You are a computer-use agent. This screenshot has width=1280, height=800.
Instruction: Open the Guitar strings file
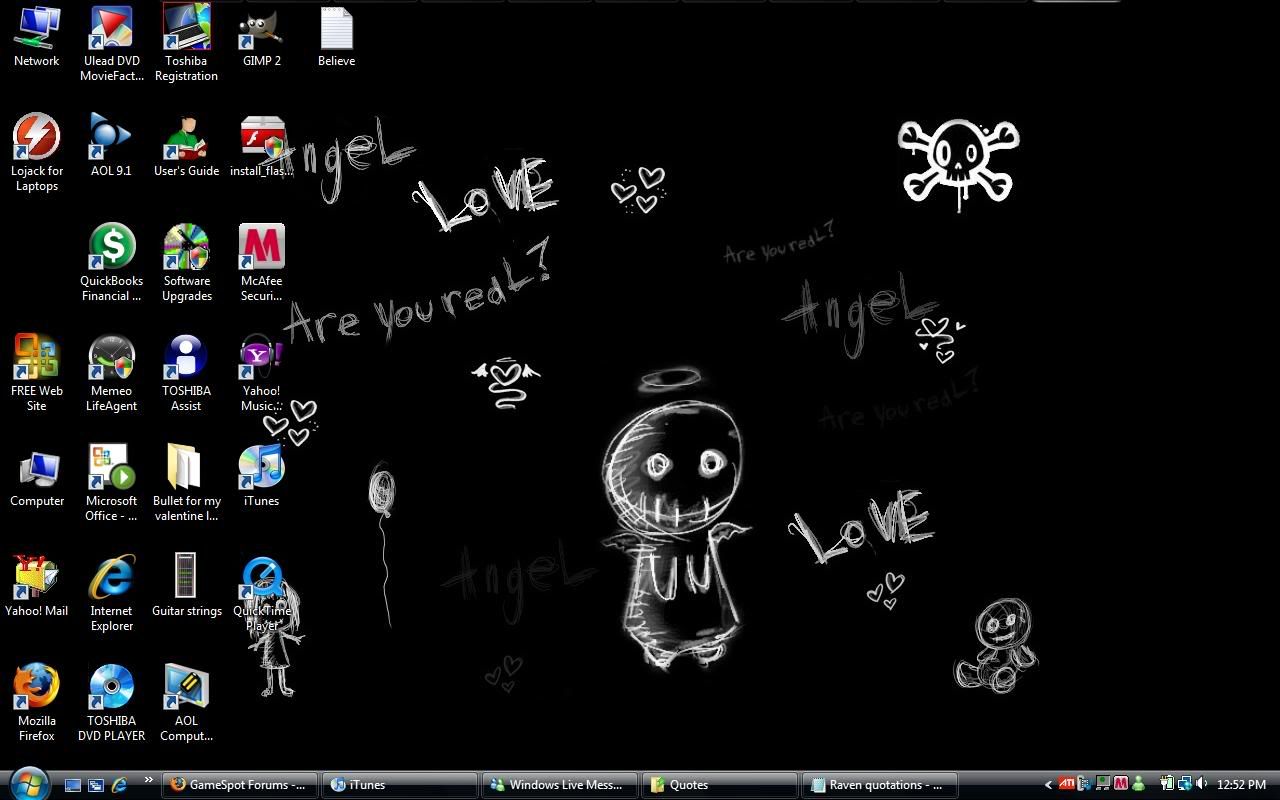point(187,585)
